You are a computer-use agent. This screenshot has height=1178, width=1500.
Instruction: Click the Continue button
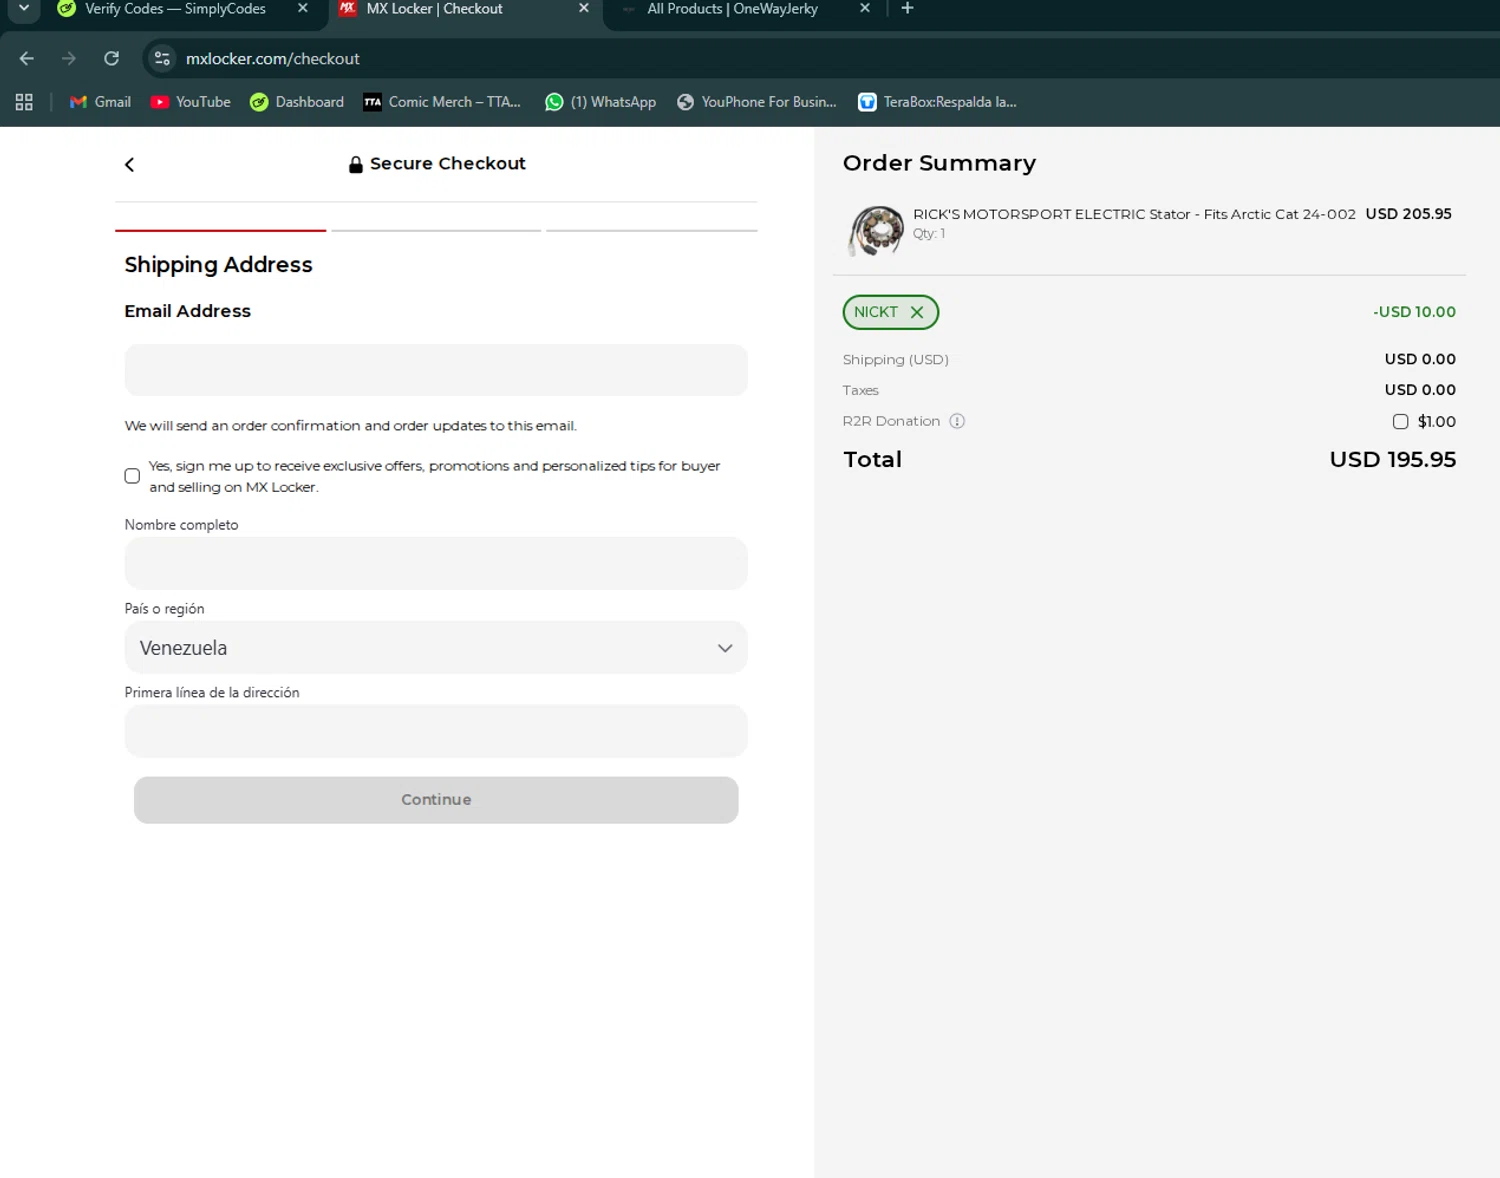pos(436,800)
